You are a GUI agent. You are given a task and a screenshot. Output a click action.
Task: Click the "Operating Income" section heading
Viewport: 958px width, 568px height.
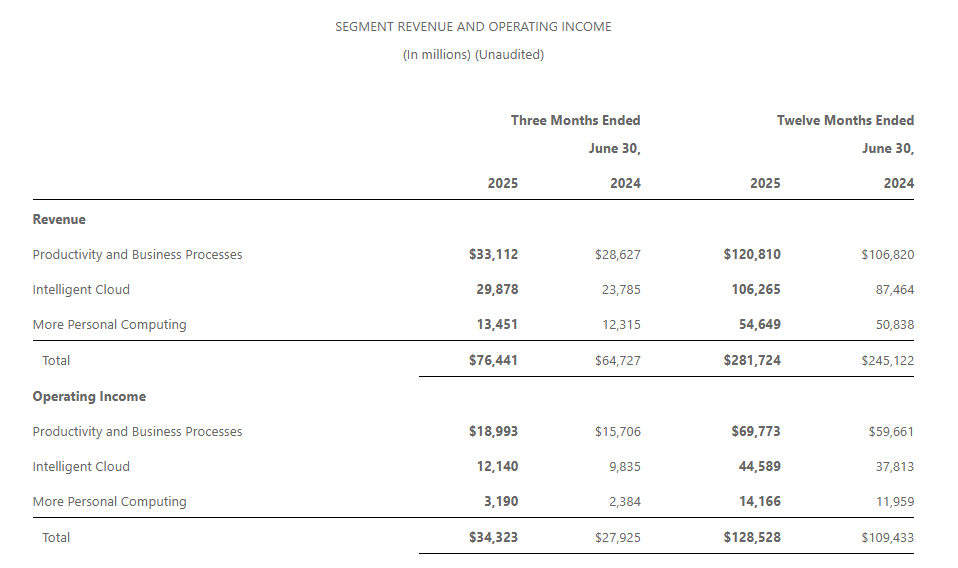89,396
